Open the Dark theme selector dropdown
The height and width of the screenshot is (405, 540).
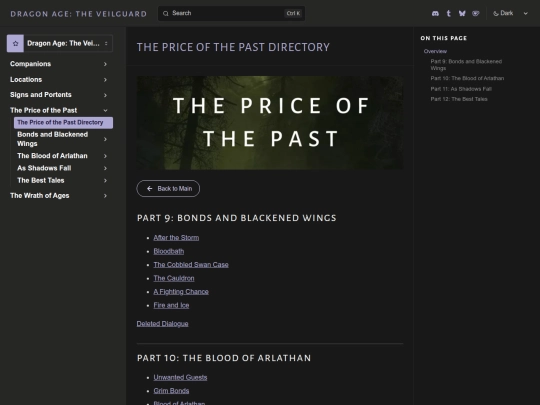(510, 13)
